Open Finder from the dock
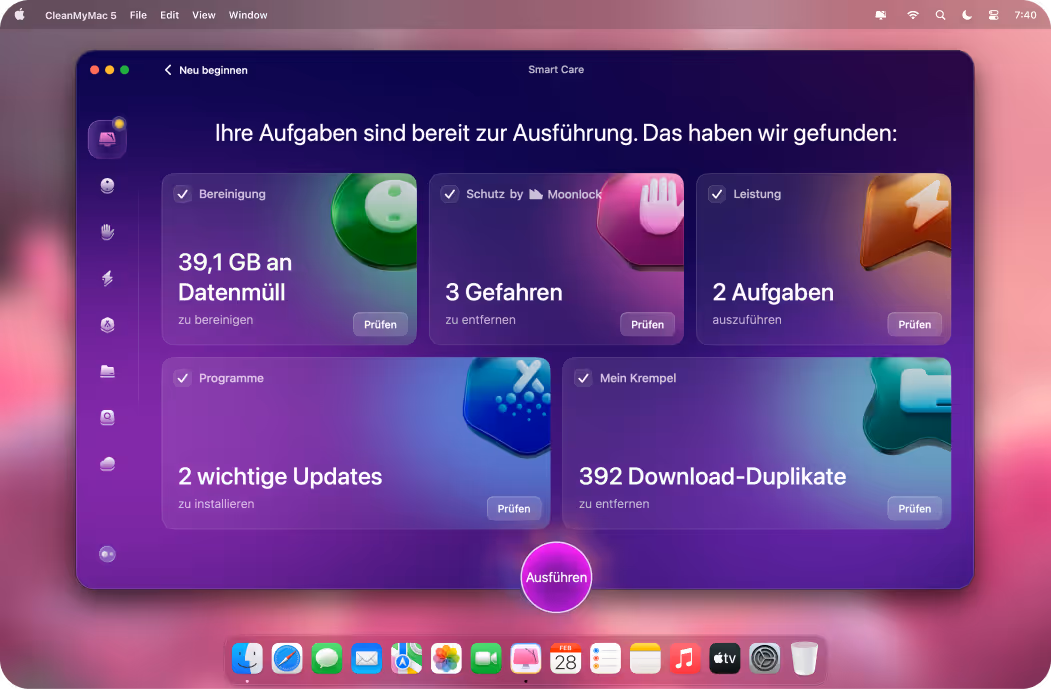Image resolution: width=1051 pixels, height=689 pixels. click(247, 658)
